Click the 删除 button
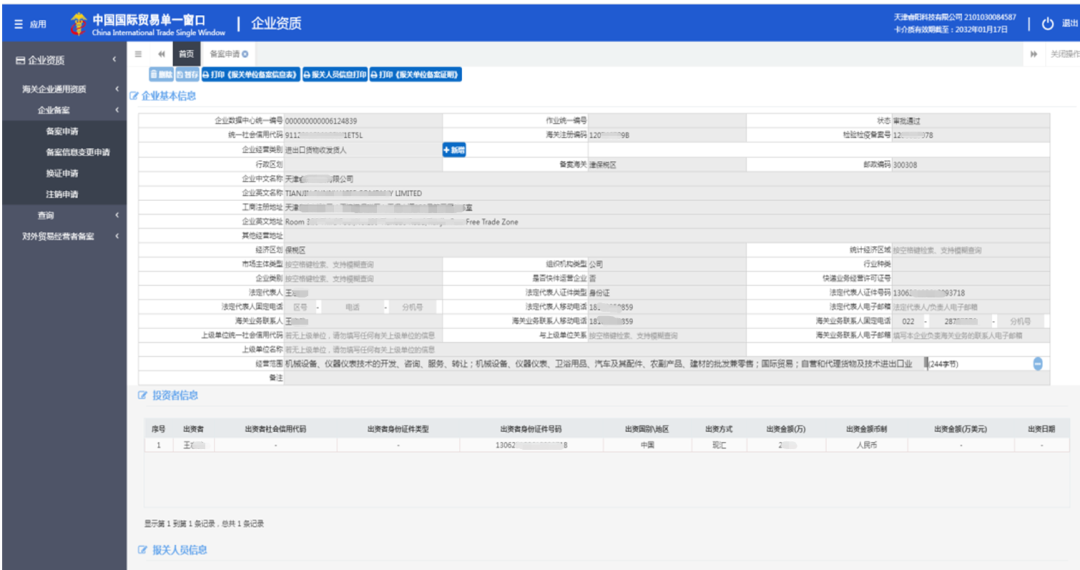The width and height of the screenshot is (1080, 570). [162, 74]
